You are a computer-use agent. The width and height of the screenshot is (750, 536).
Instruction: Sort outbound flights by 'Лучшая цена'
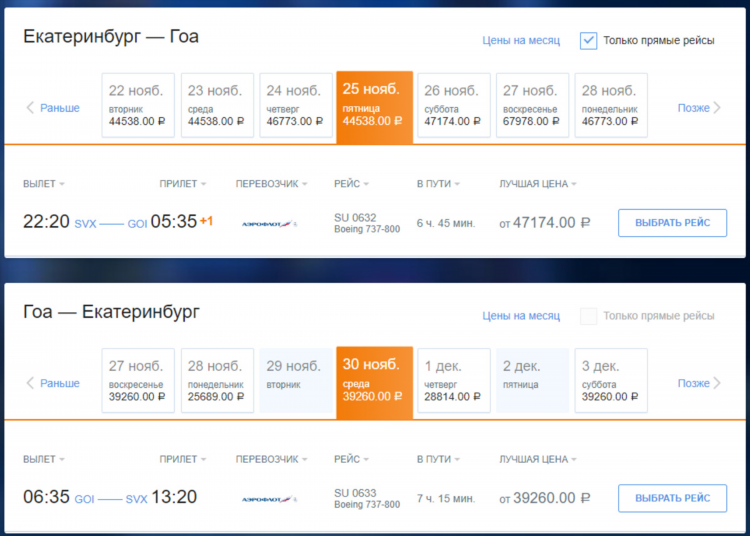coord(538,184)
